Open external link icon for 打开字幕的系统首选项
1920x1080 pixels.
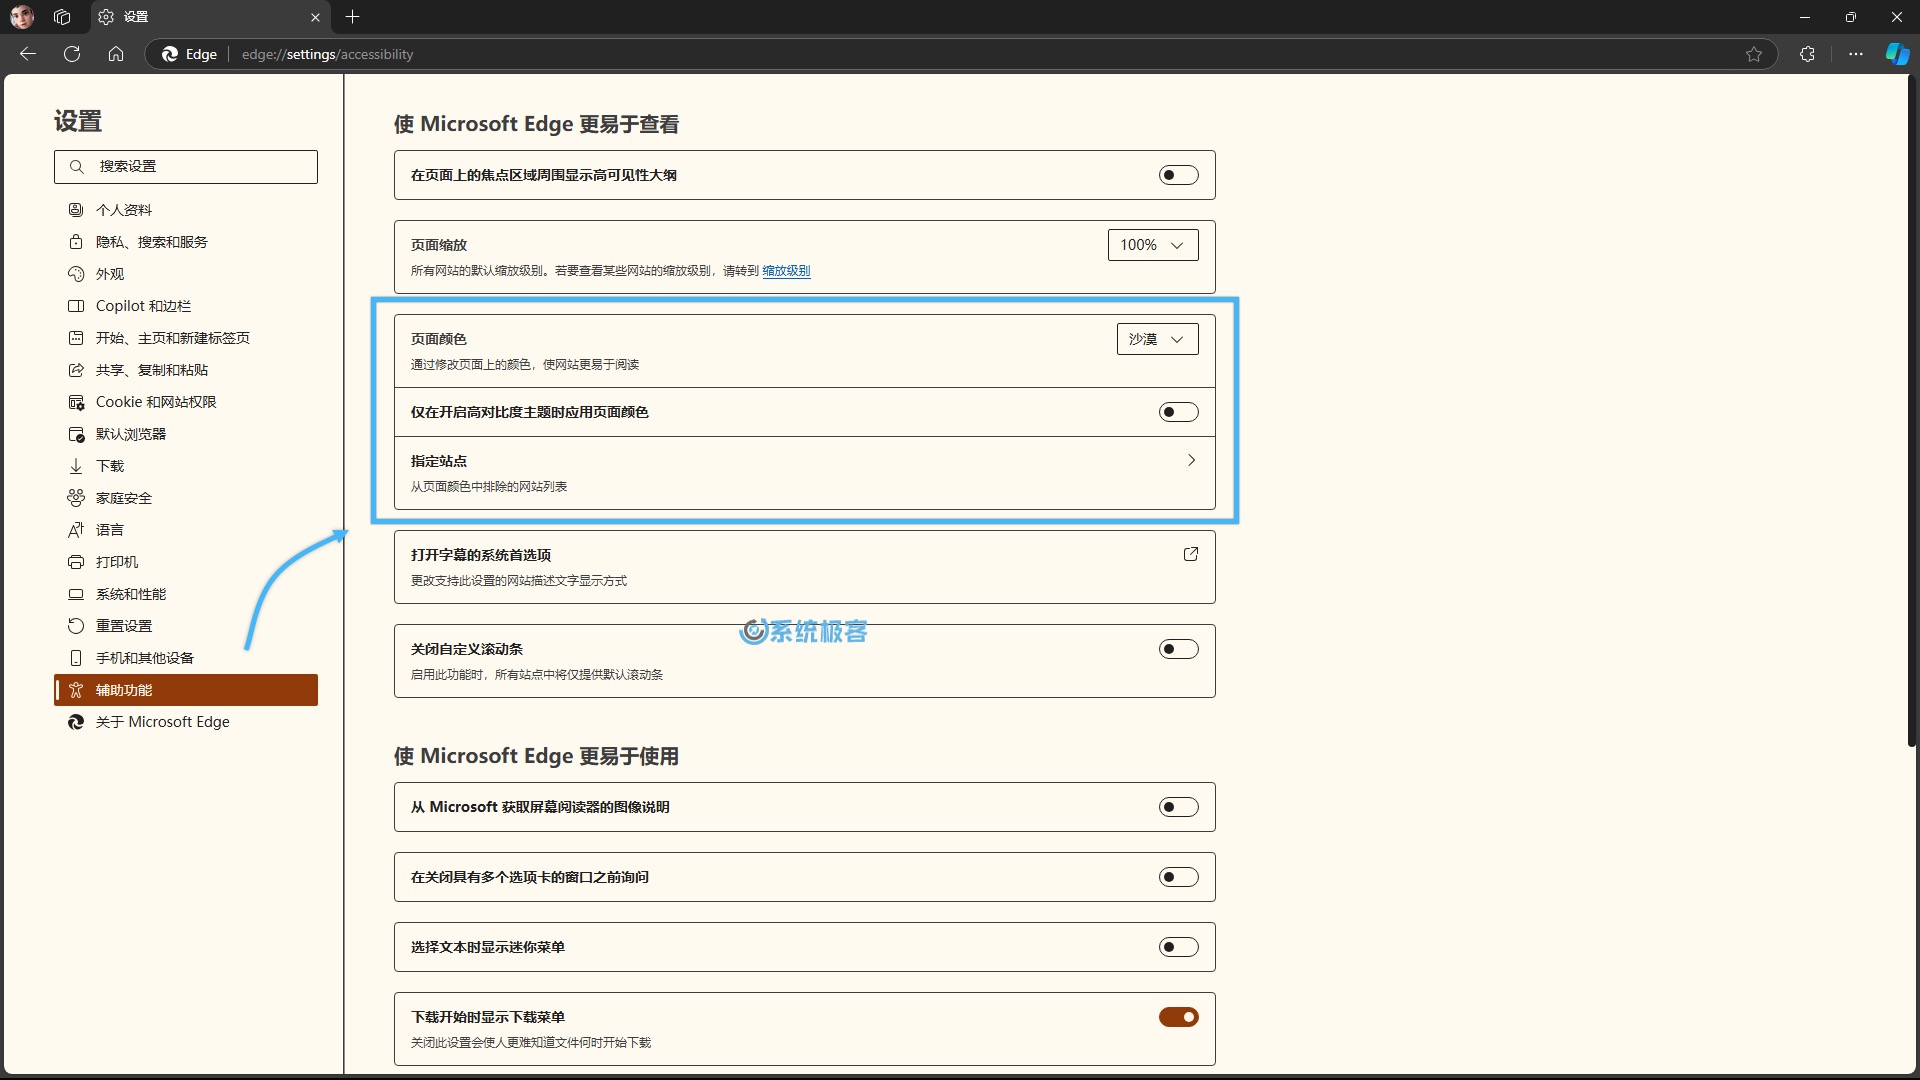point(1190,554)
